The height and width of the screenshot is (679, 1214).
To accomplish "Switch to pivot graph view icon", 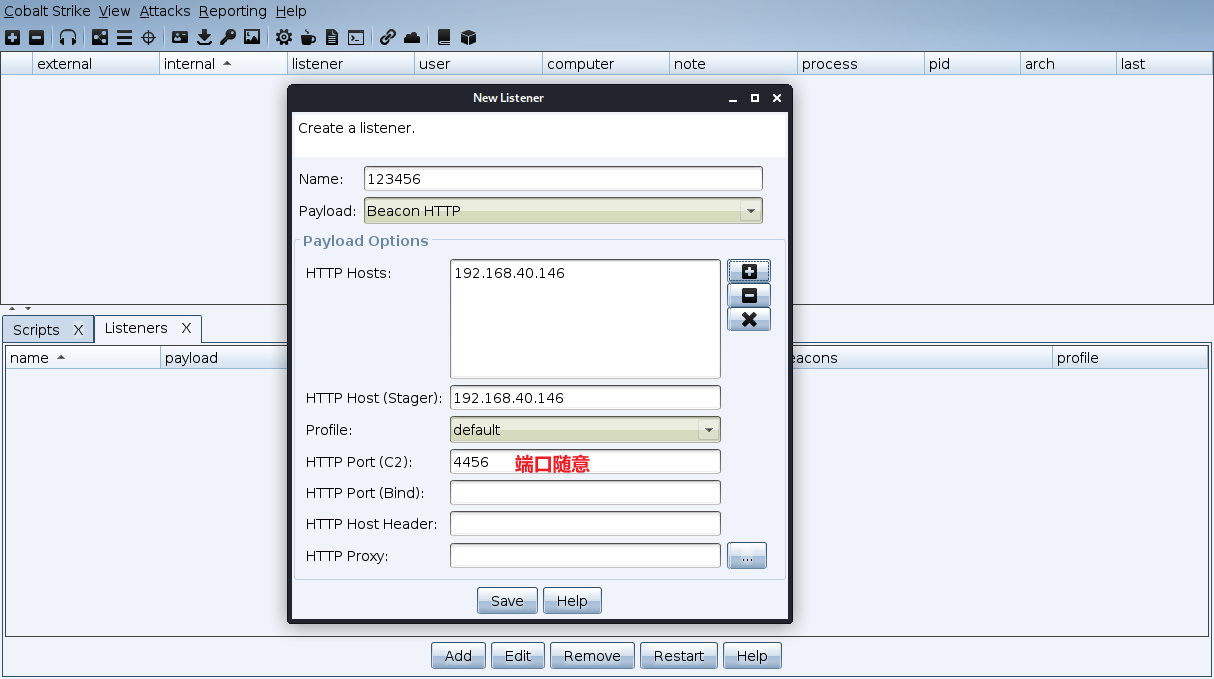I will tap(100, 38).
